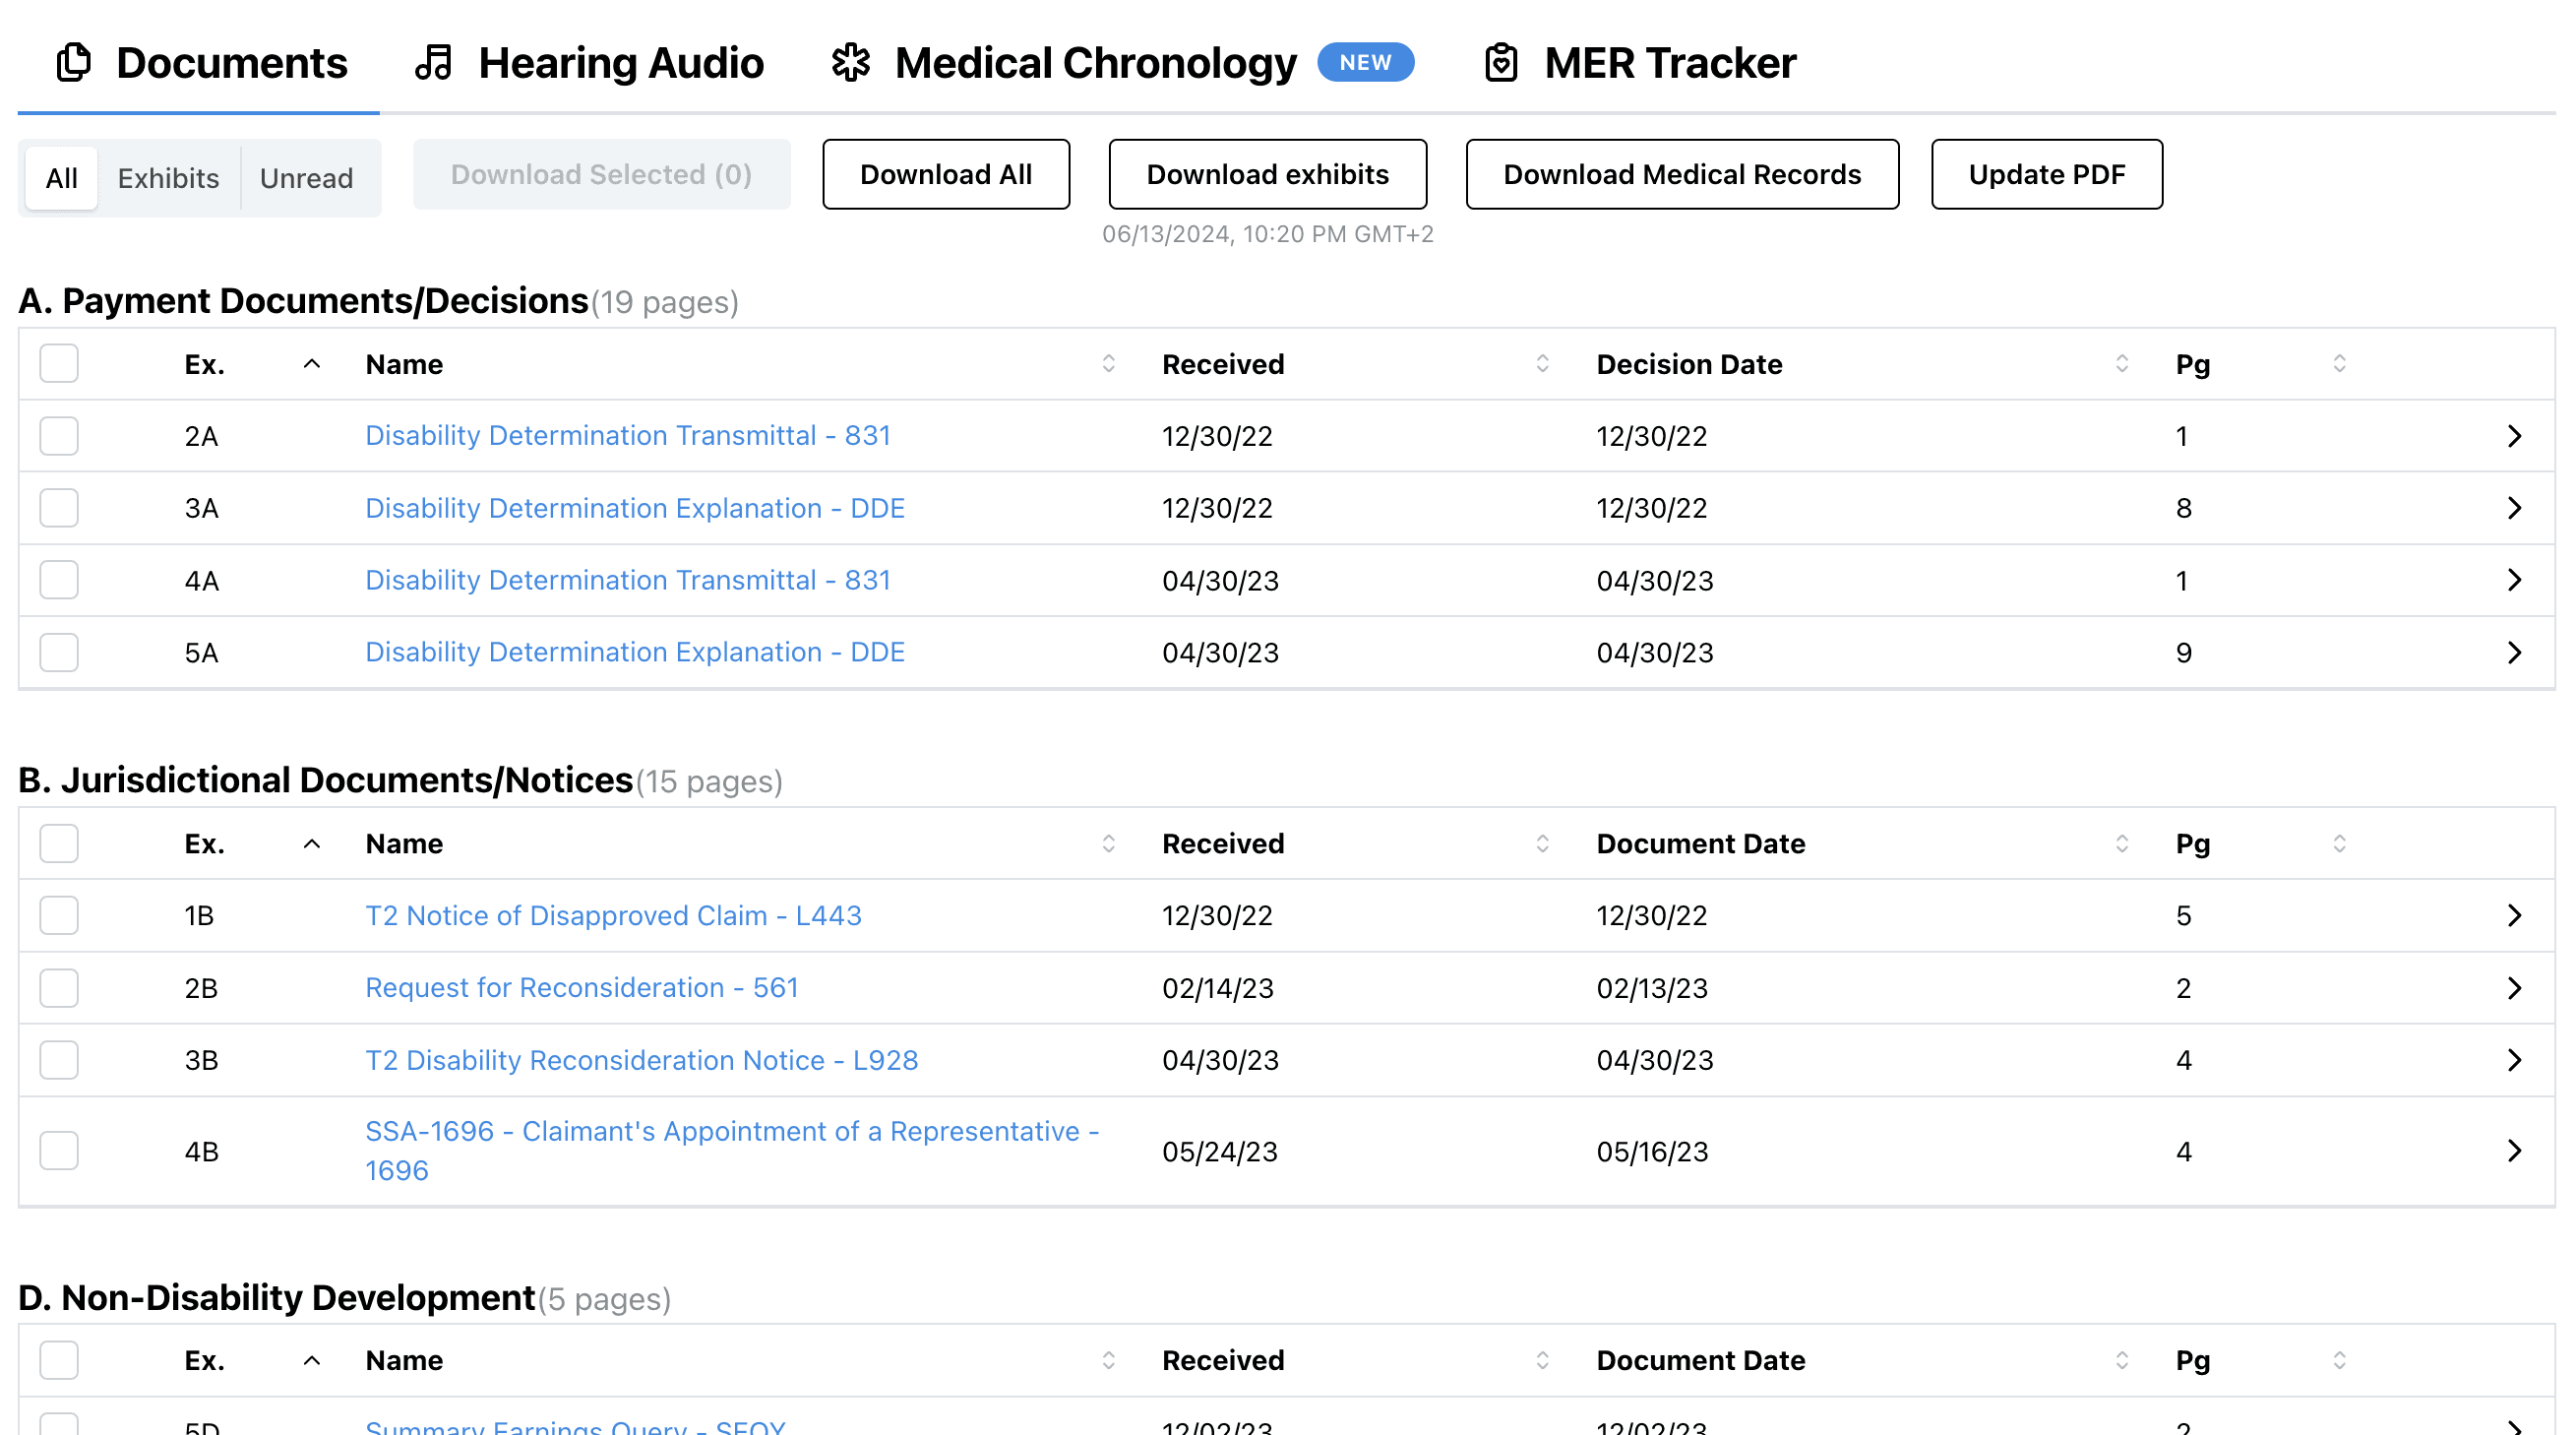Sort section B by Pg column arrows
Image resolution: width=2576 pixels, height=1435 pixels.
coord(2339,844)
